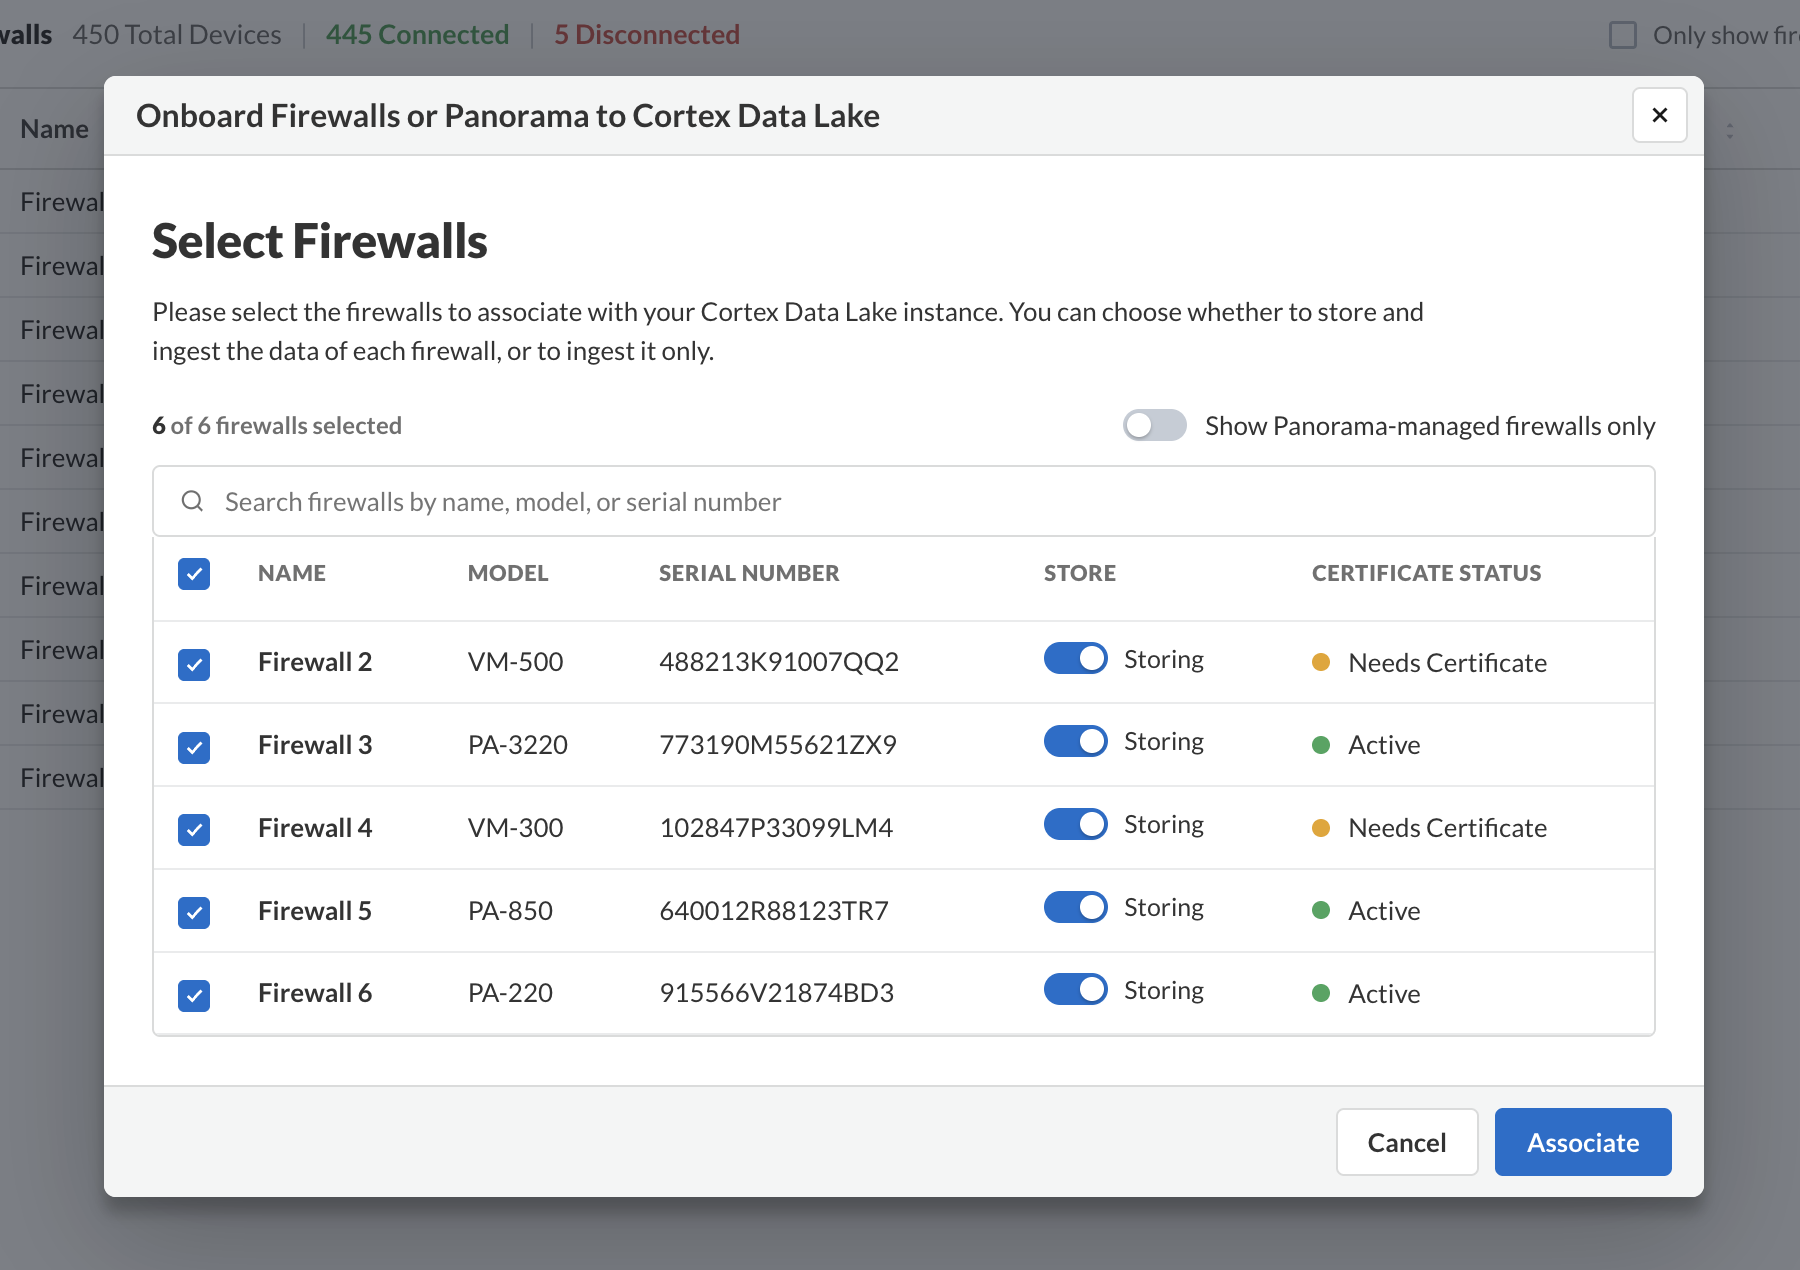1800x1270 pixels.
Task: Select the Firewall 4 name cell
Action: [315, 828]
